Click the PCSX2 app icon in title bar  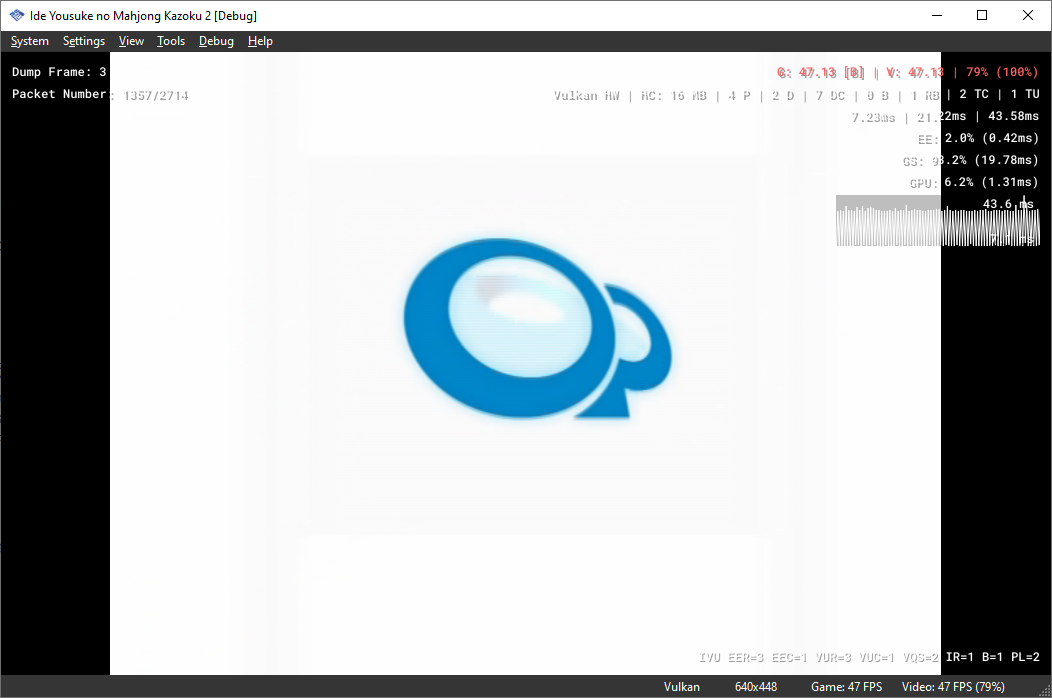tap(17, 15)
